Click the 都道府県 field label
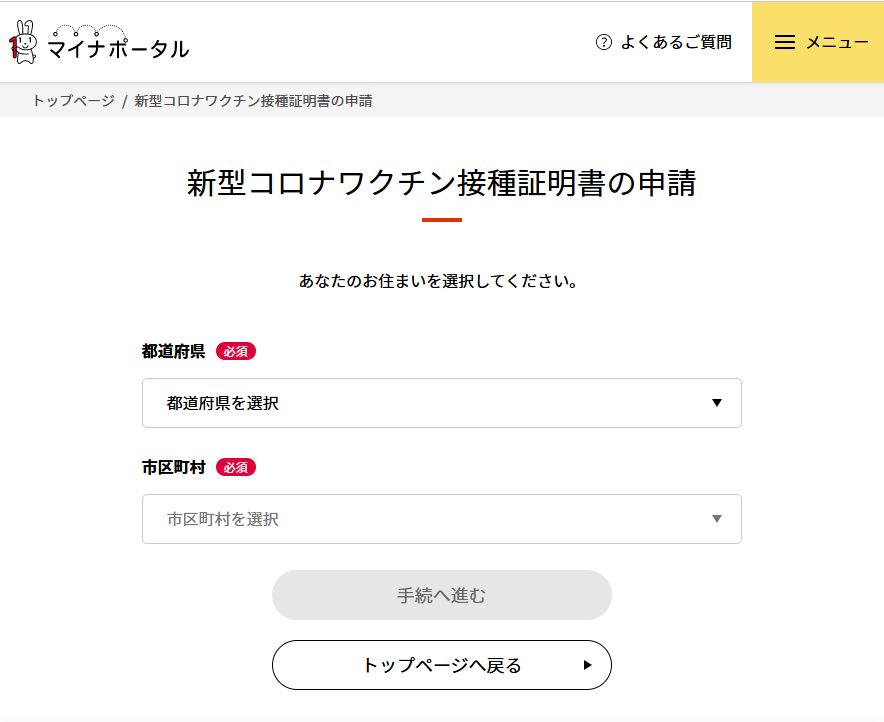The height and width of the screenshot is (722, 884). coord(174,351)
